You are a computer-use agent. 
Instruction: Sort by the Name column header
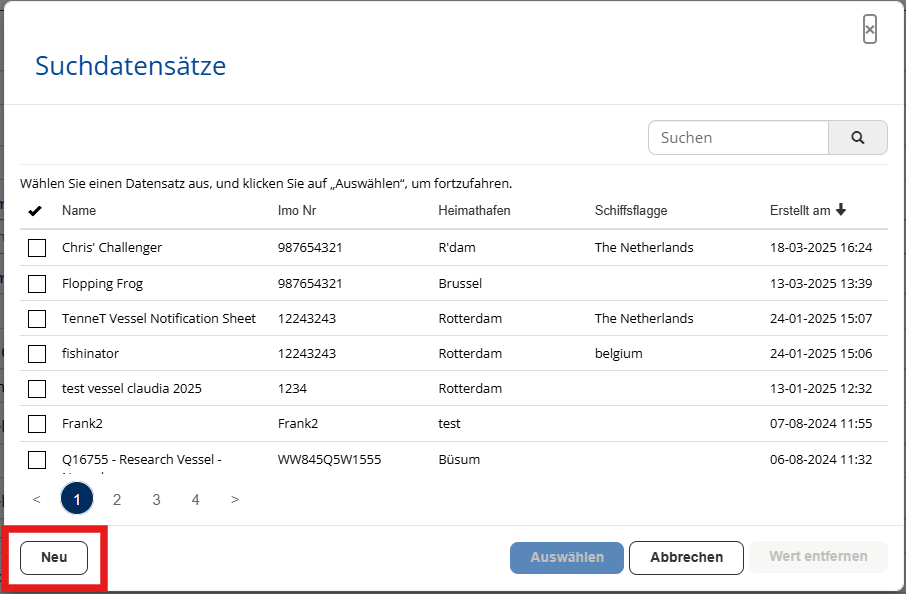(79, 211)
